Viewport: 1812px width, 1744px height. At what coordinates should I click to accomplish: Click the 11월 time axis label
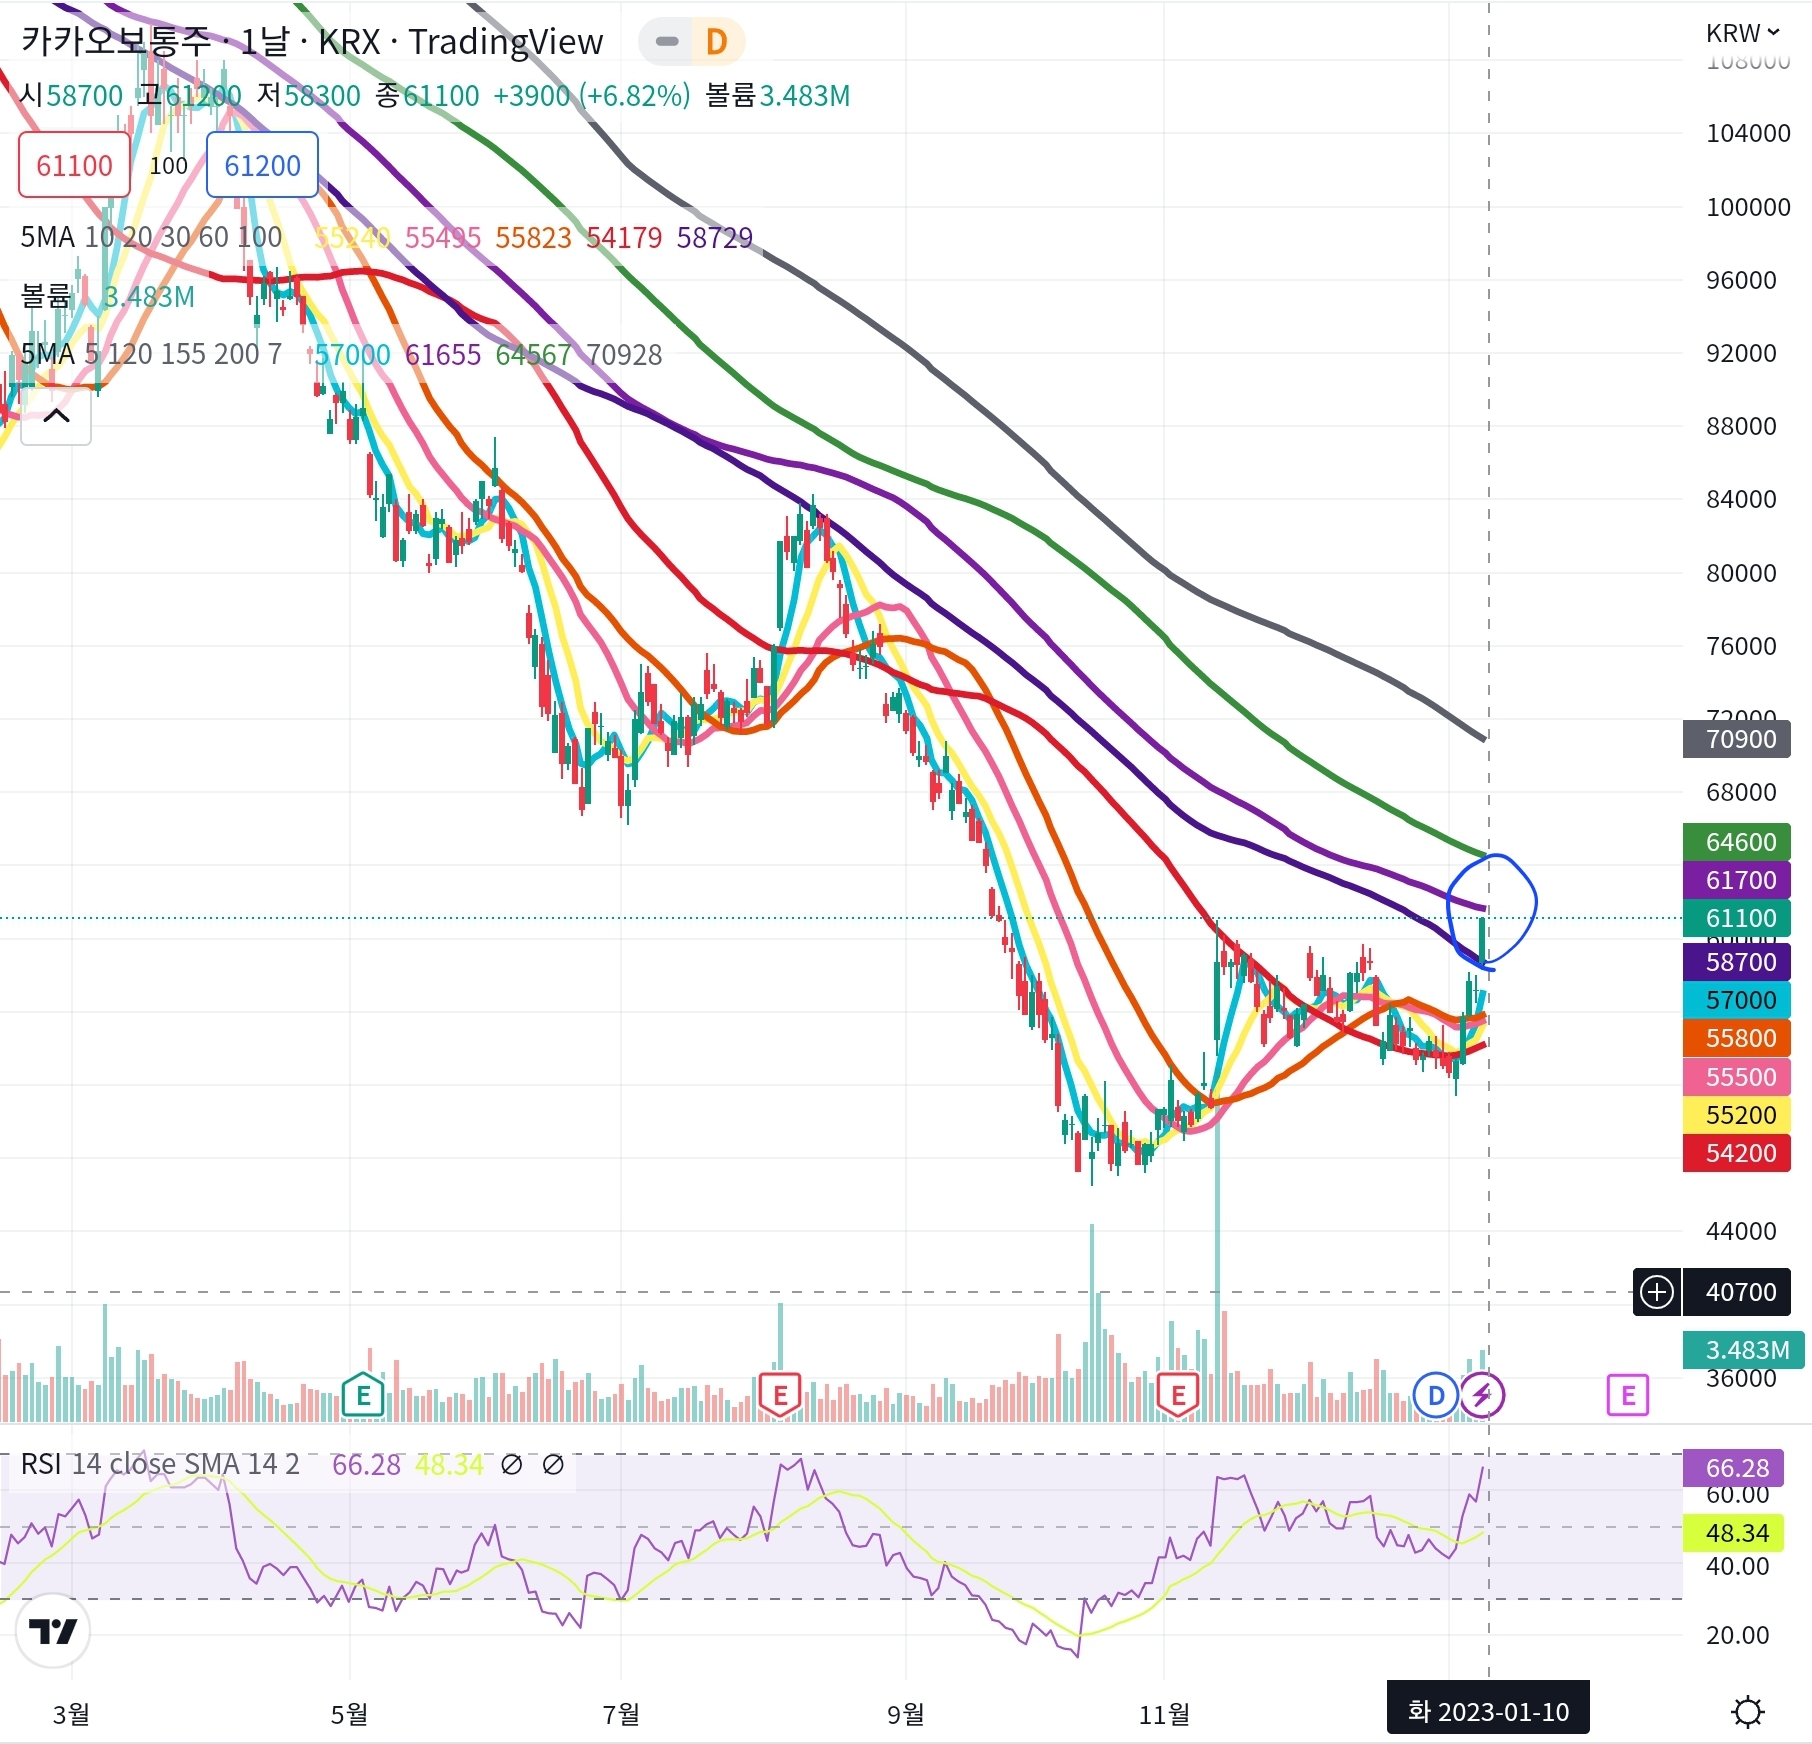1165,1714
